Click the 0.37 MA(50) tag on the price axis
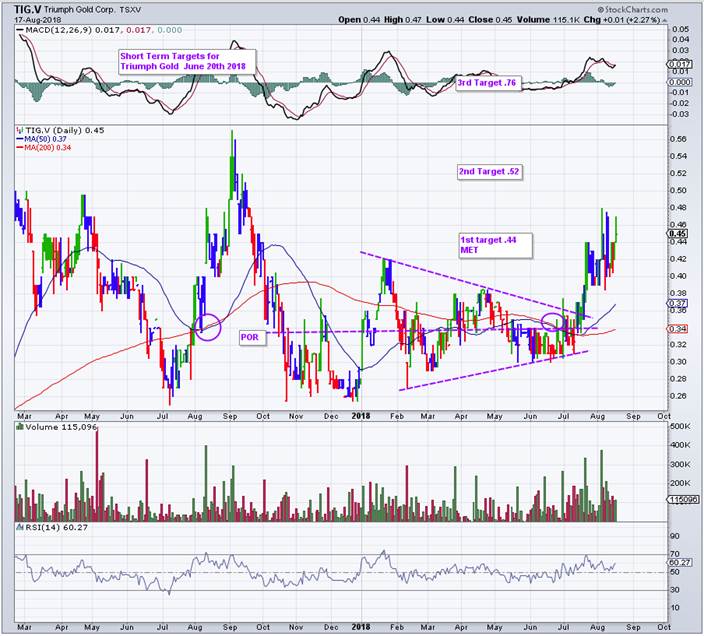 tap(677, 303)
